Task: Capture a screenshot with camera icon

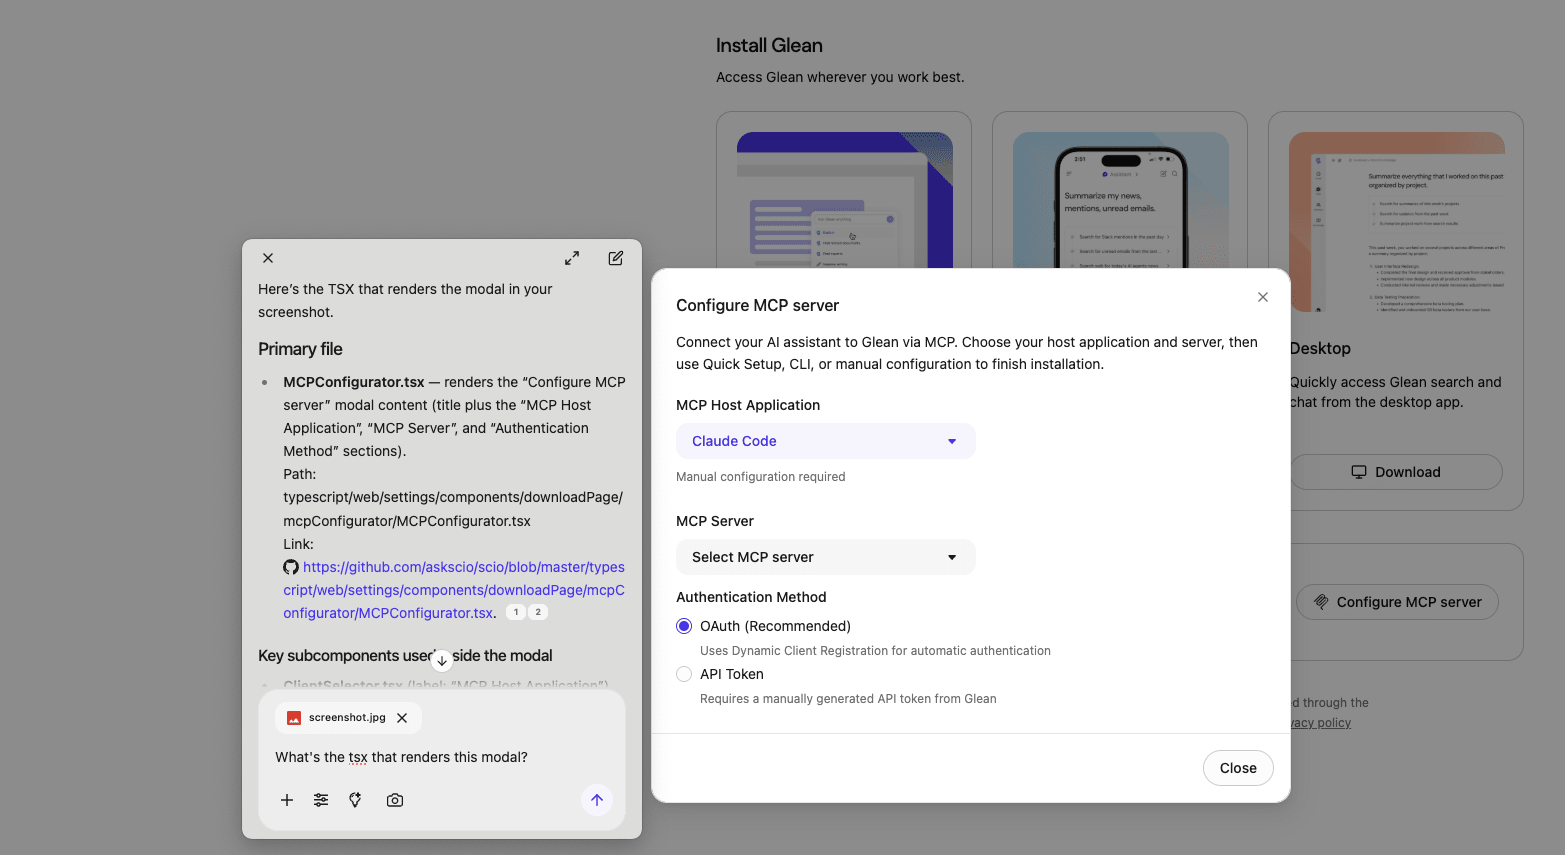Action: coord(395,800)
